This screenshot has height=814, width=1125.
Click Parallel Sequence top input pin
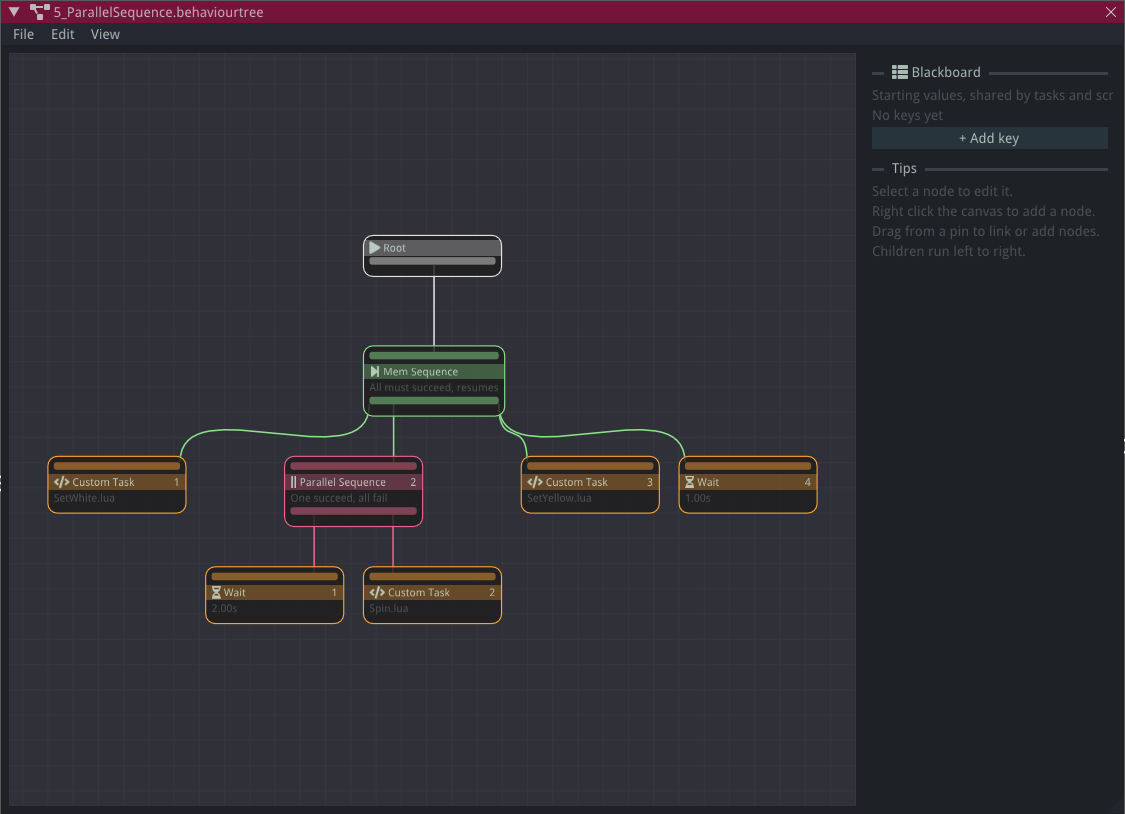coord(354,466)
